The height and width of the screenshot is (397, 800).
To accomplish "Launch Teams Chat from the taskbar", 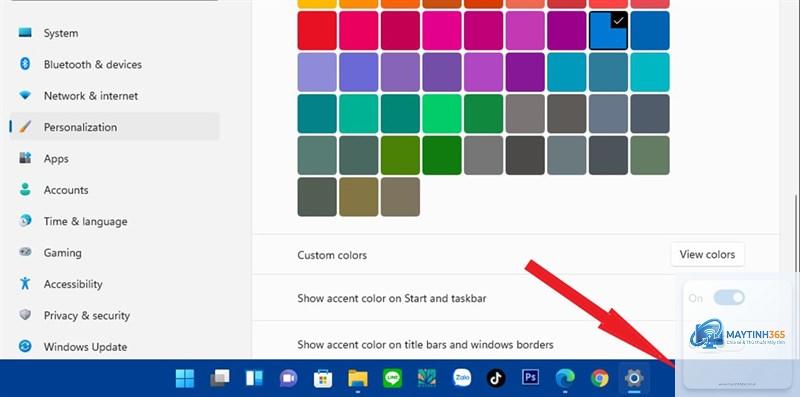I will point(289,378).
